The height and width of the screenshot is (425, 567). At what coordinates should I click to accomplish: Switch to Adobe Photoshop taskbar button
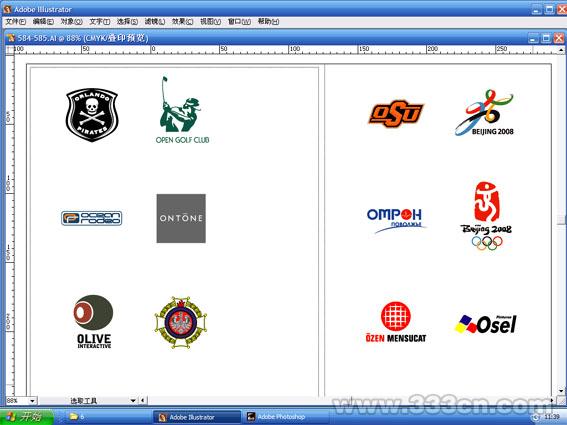click(285, 417)
